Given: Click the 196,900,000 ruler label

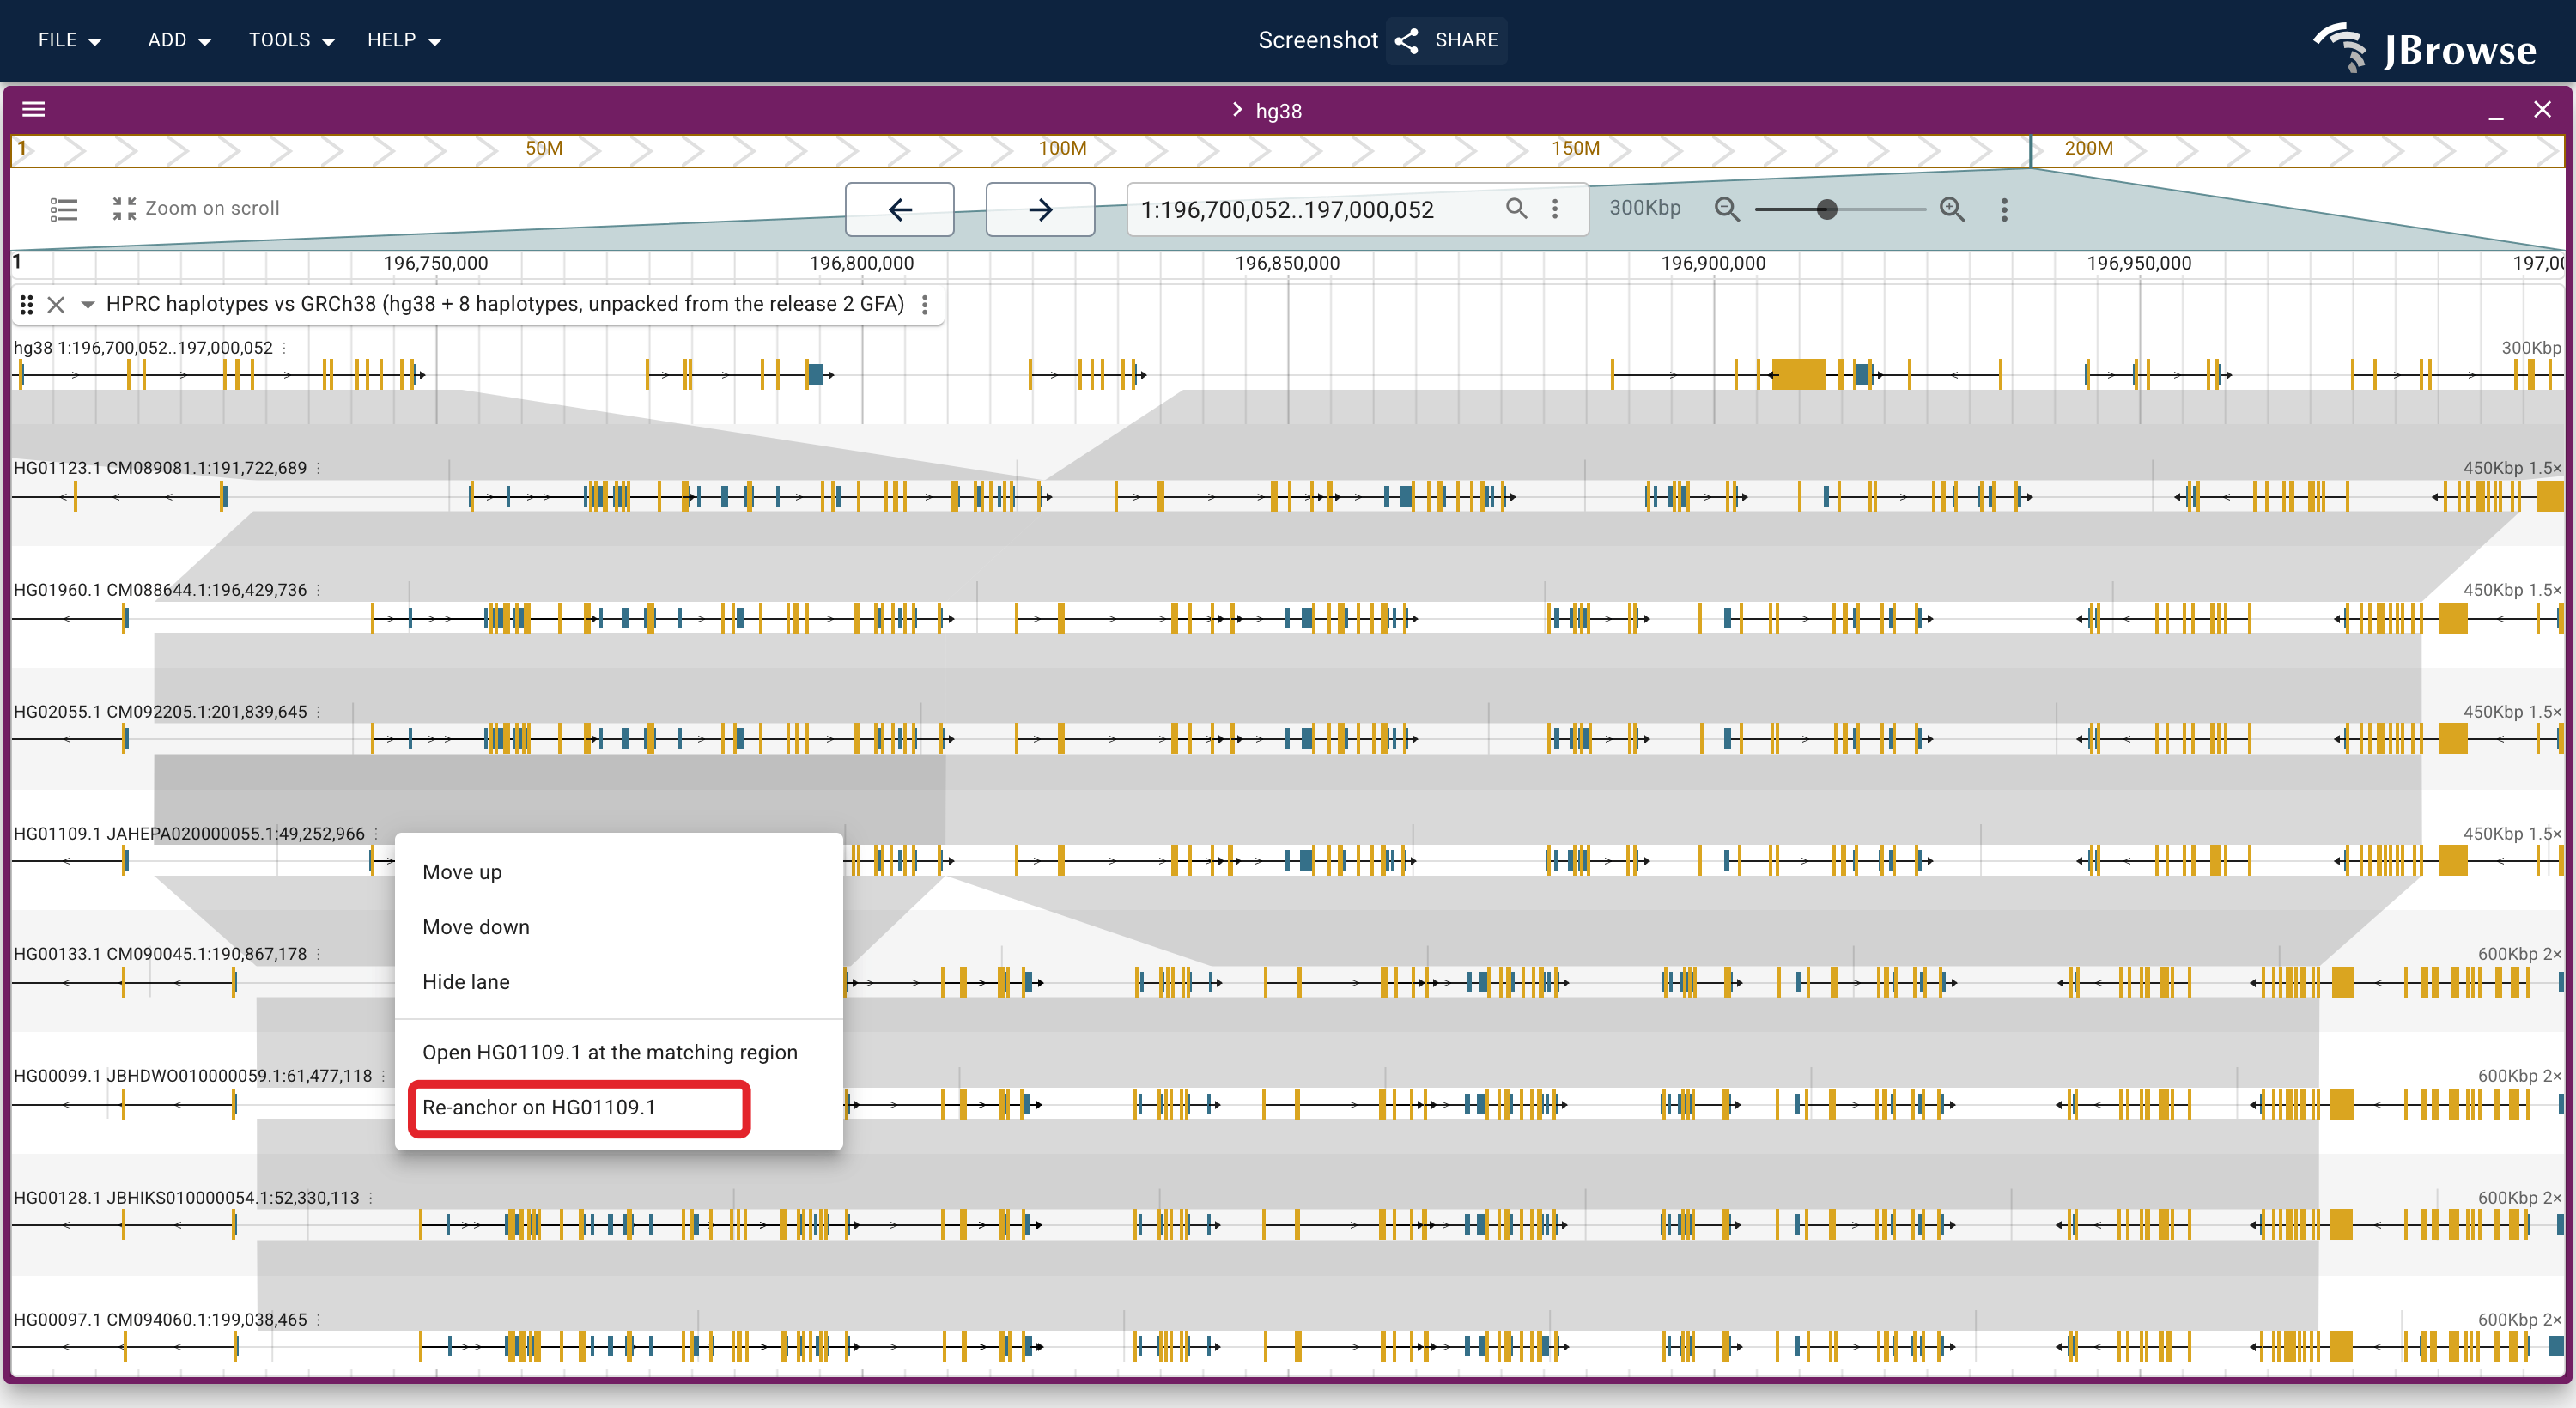Looking at the screenshot, I should tap(1713, 263).
